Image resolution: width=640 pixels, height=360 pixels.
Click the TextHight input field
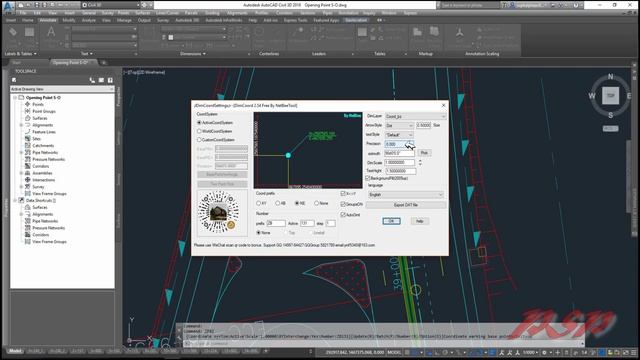coord(400,171)
